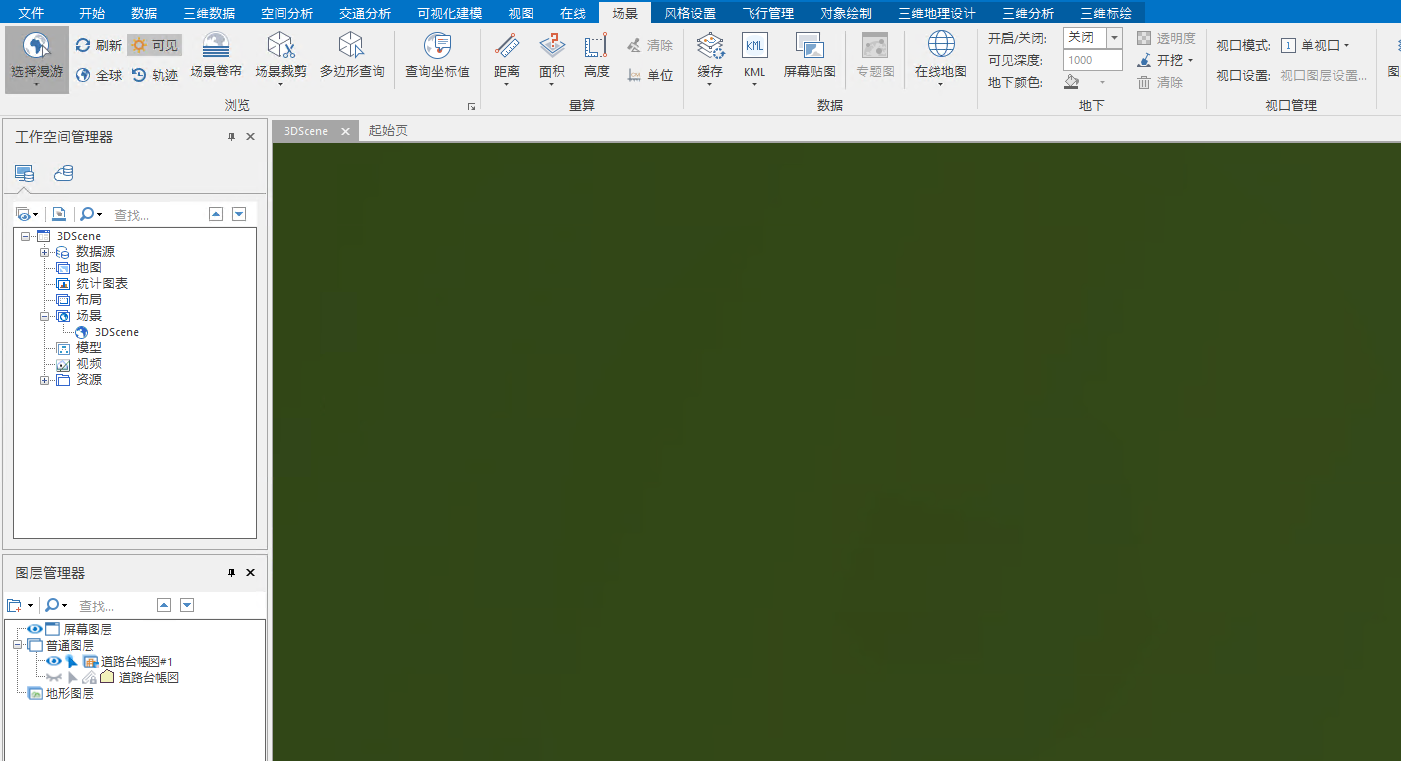Expand the 资源 tree node
The height and width of the screenshot is (761, 1401).
[x=45, y=380]
